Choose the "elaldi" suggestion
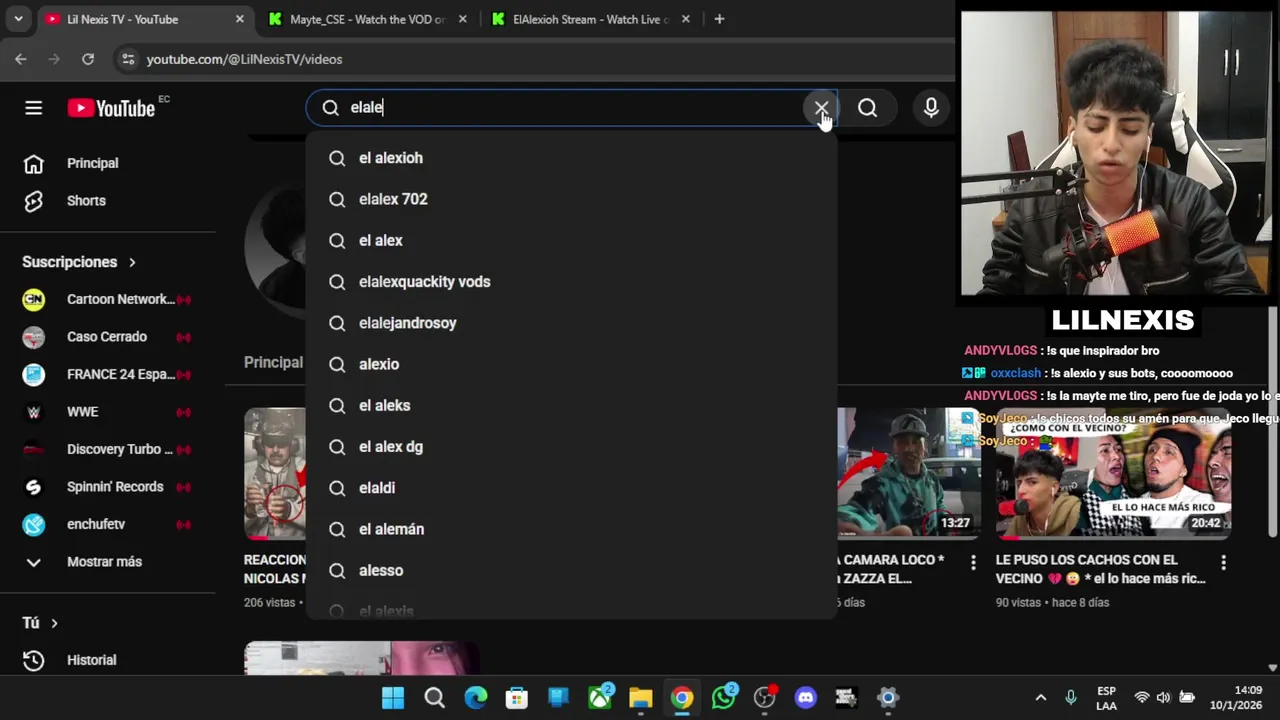Image resolution: width=1280 pixels, height=720 pixels. click(x=571, y=488)
